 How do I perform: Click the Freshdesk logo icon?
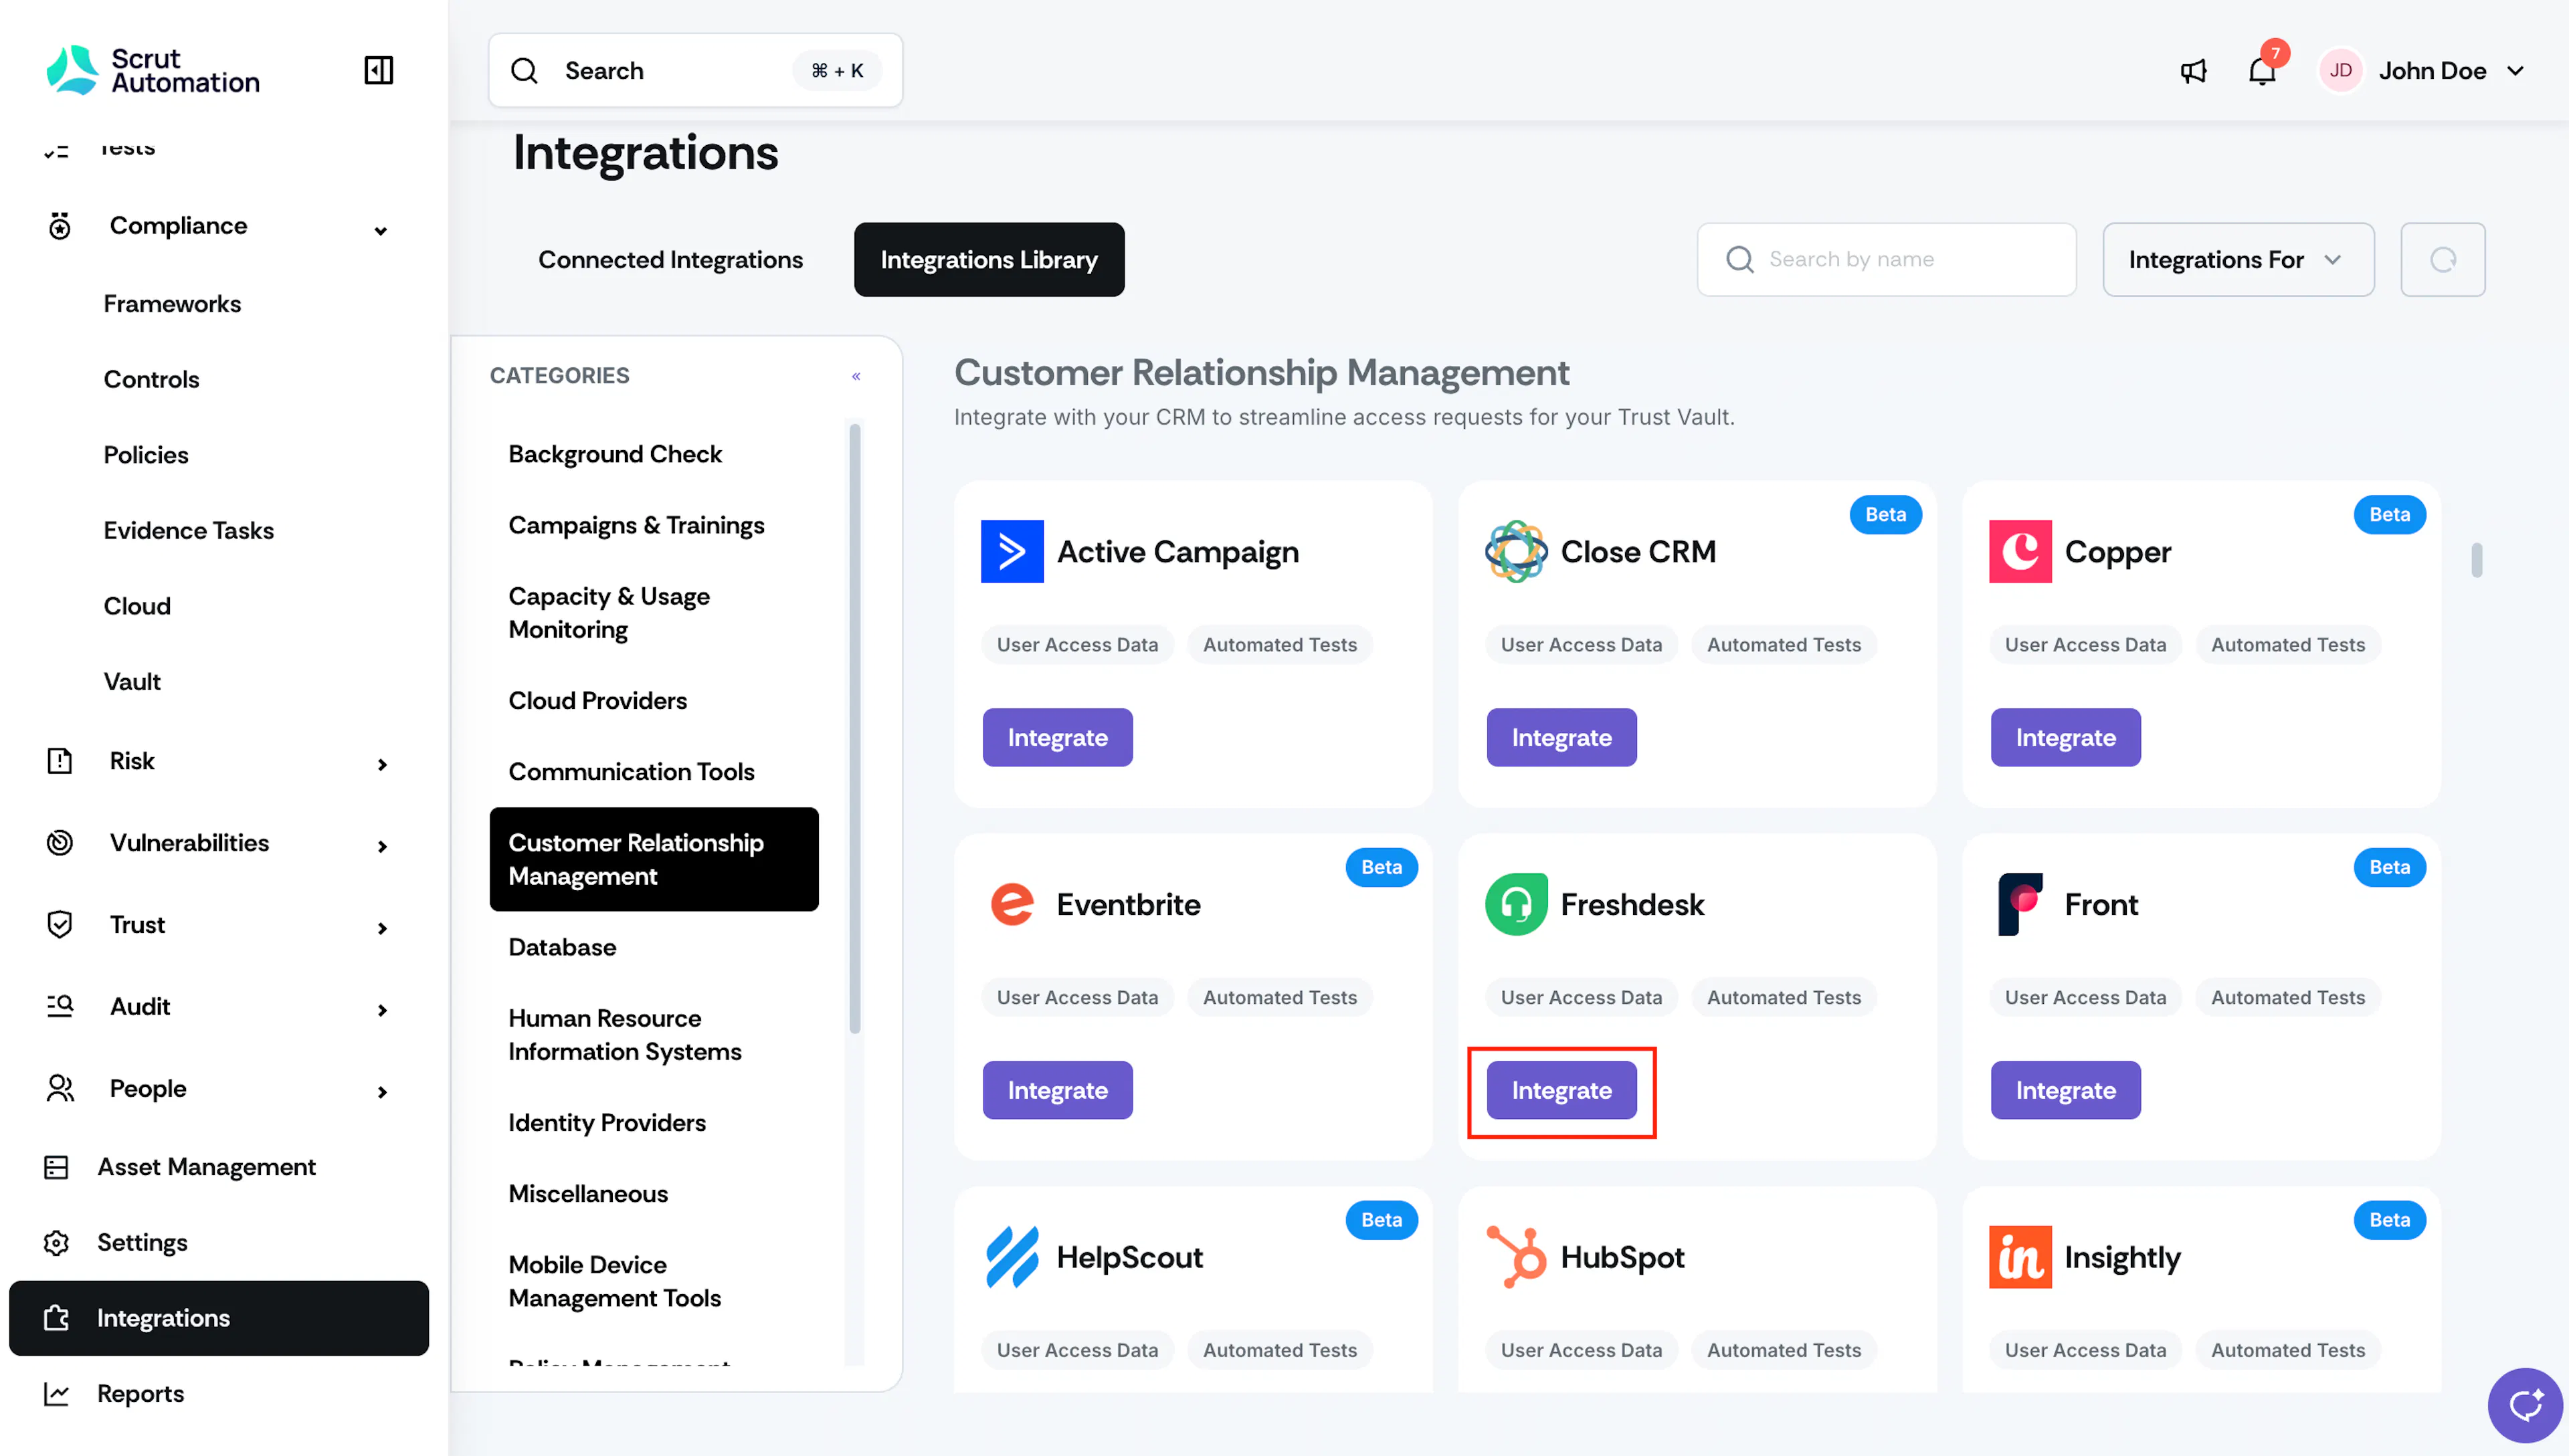1516,904
